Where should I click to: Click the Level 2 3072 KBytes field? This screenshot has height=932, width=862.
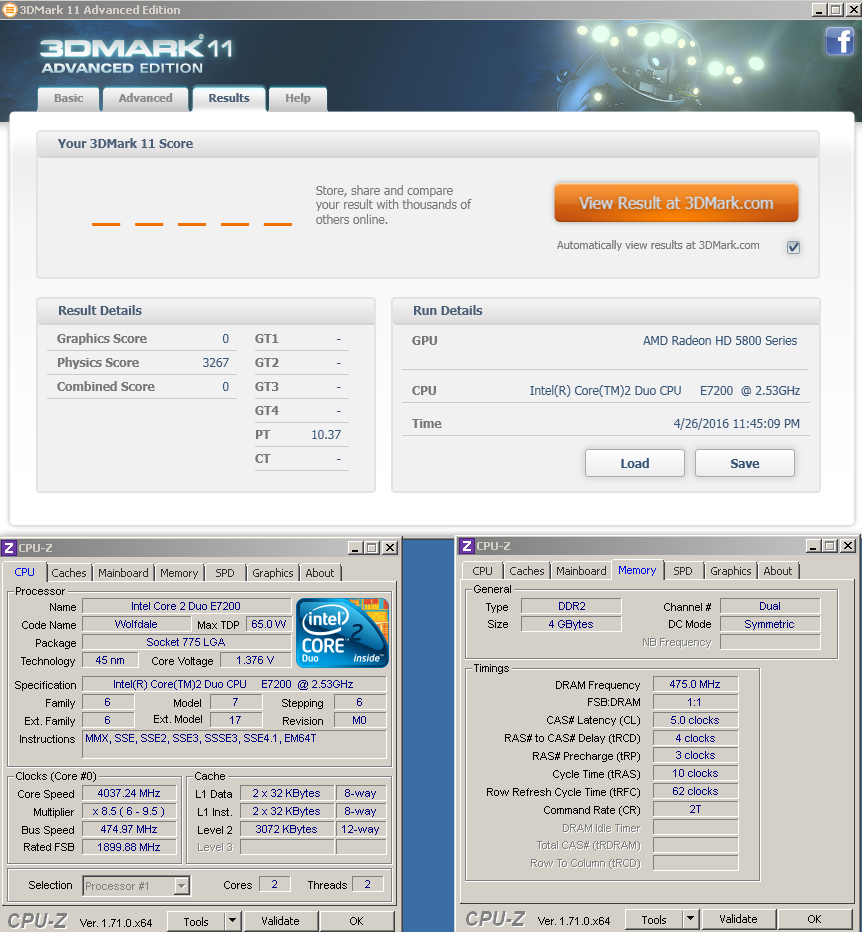[x=287, y=829]
